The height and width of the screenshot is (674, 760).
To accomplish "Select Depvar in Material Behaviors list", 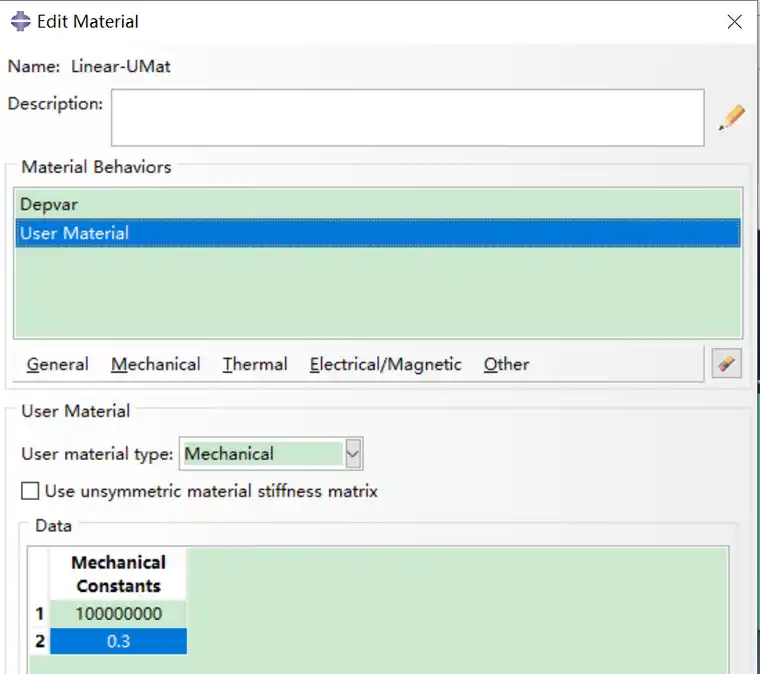I will click(x=49, y=204).
